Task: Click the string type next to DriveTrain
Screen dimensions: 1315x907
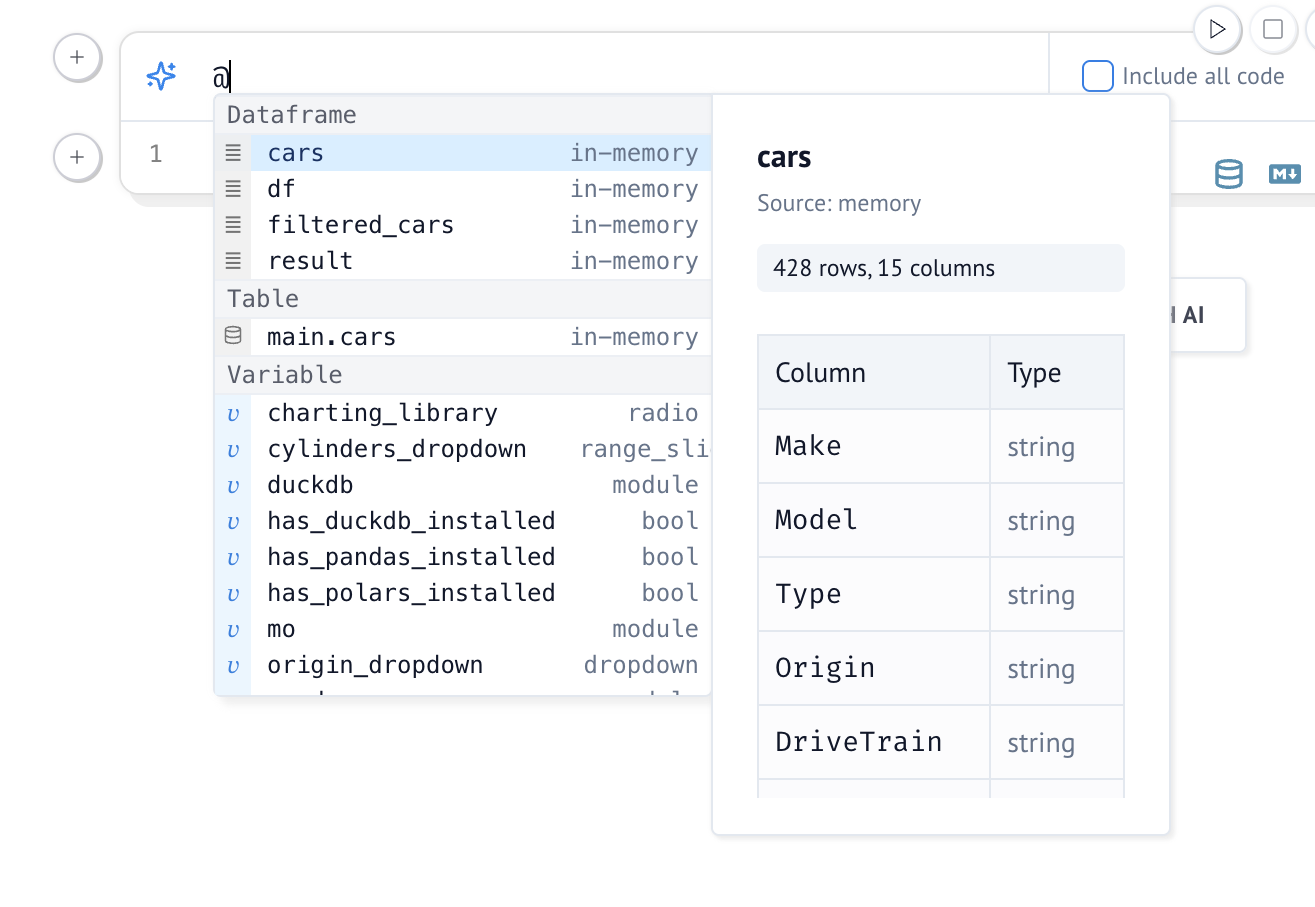Action: coord(1041,743)
